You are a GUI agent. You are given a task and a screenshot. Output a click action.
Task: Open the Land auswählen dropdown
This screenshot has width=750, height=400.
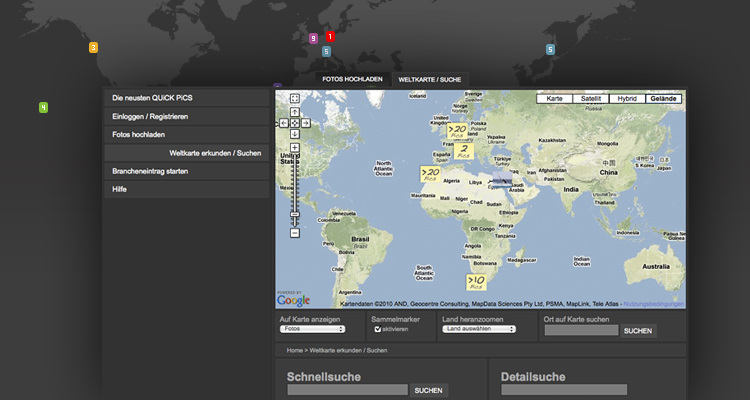479,329
